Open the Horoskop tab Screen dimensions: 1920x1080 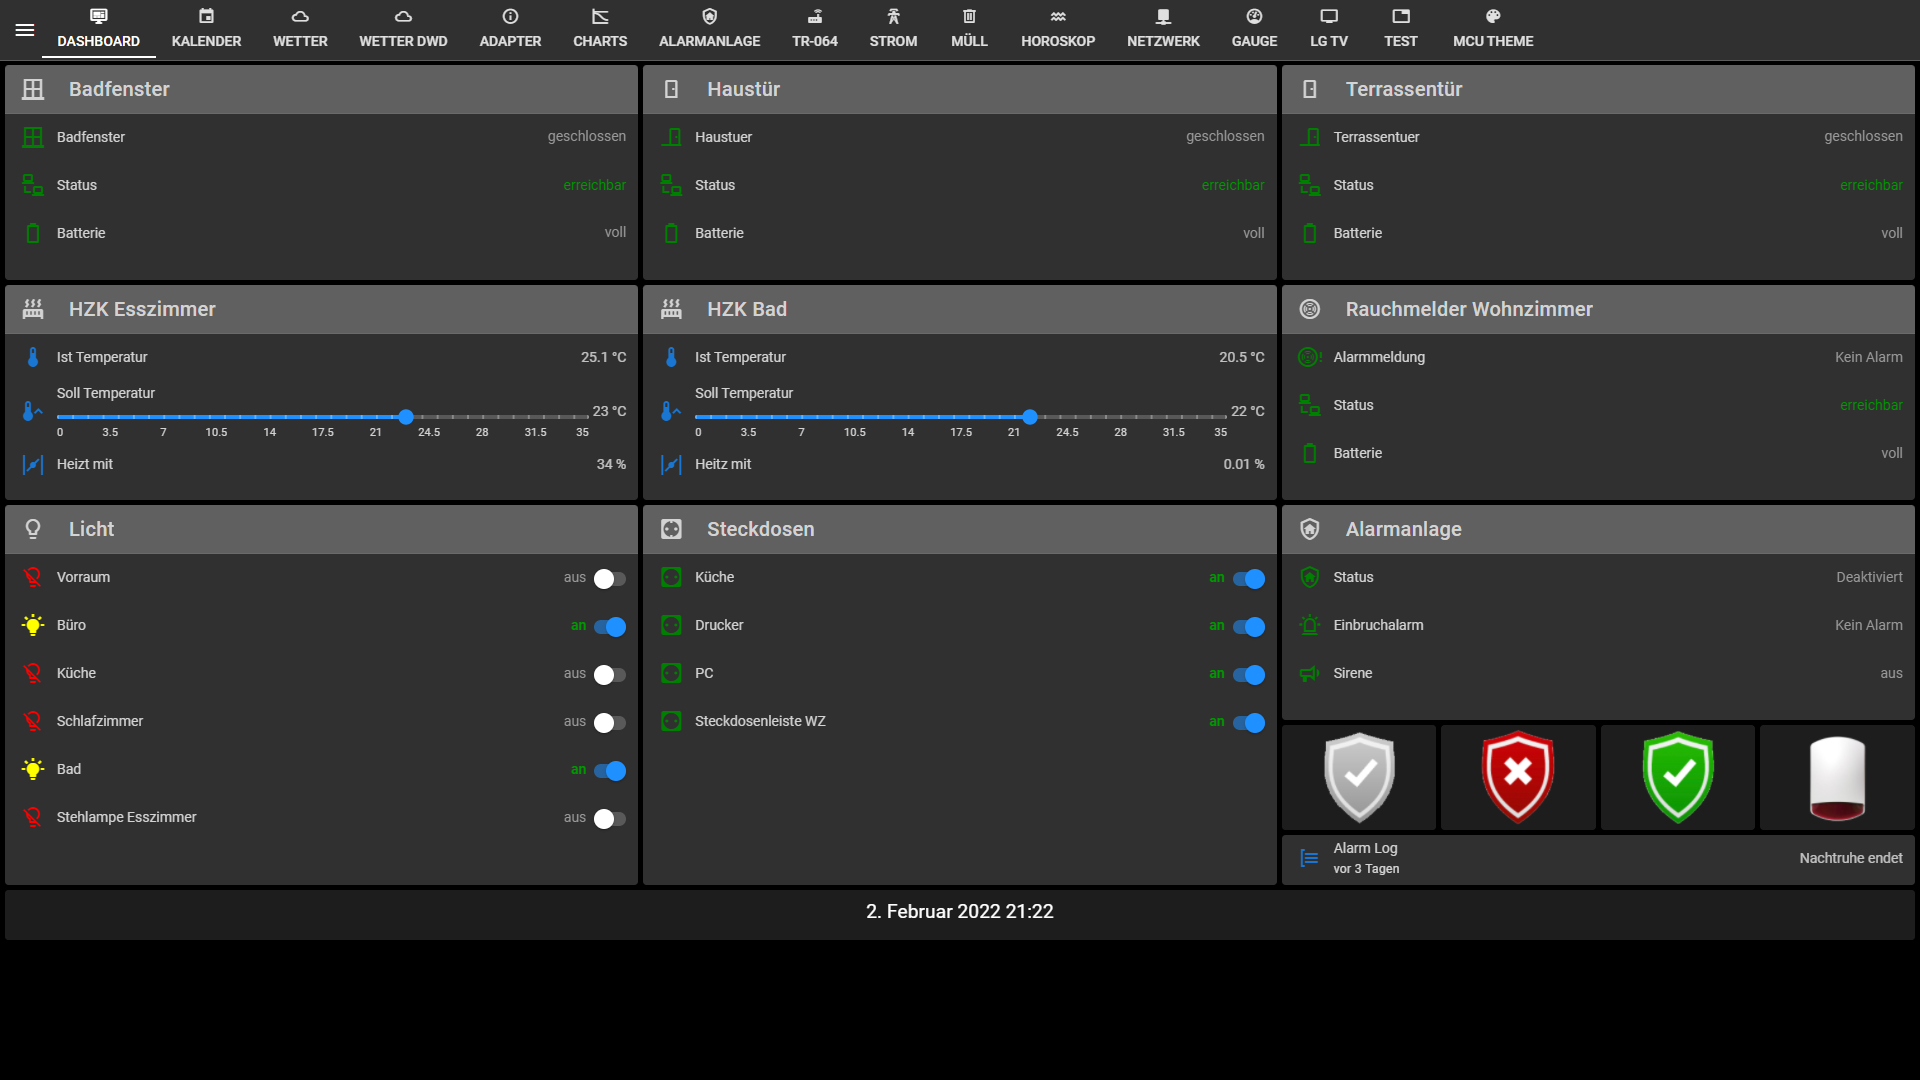[1058, 29]
